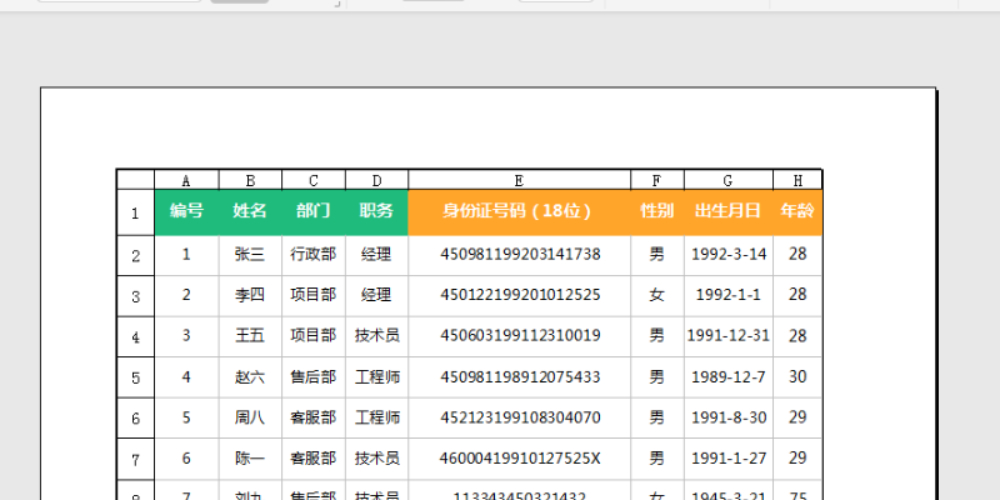Click ID number 450981198912075433
Screen dimensions: 1000x500
coord(520,377)
